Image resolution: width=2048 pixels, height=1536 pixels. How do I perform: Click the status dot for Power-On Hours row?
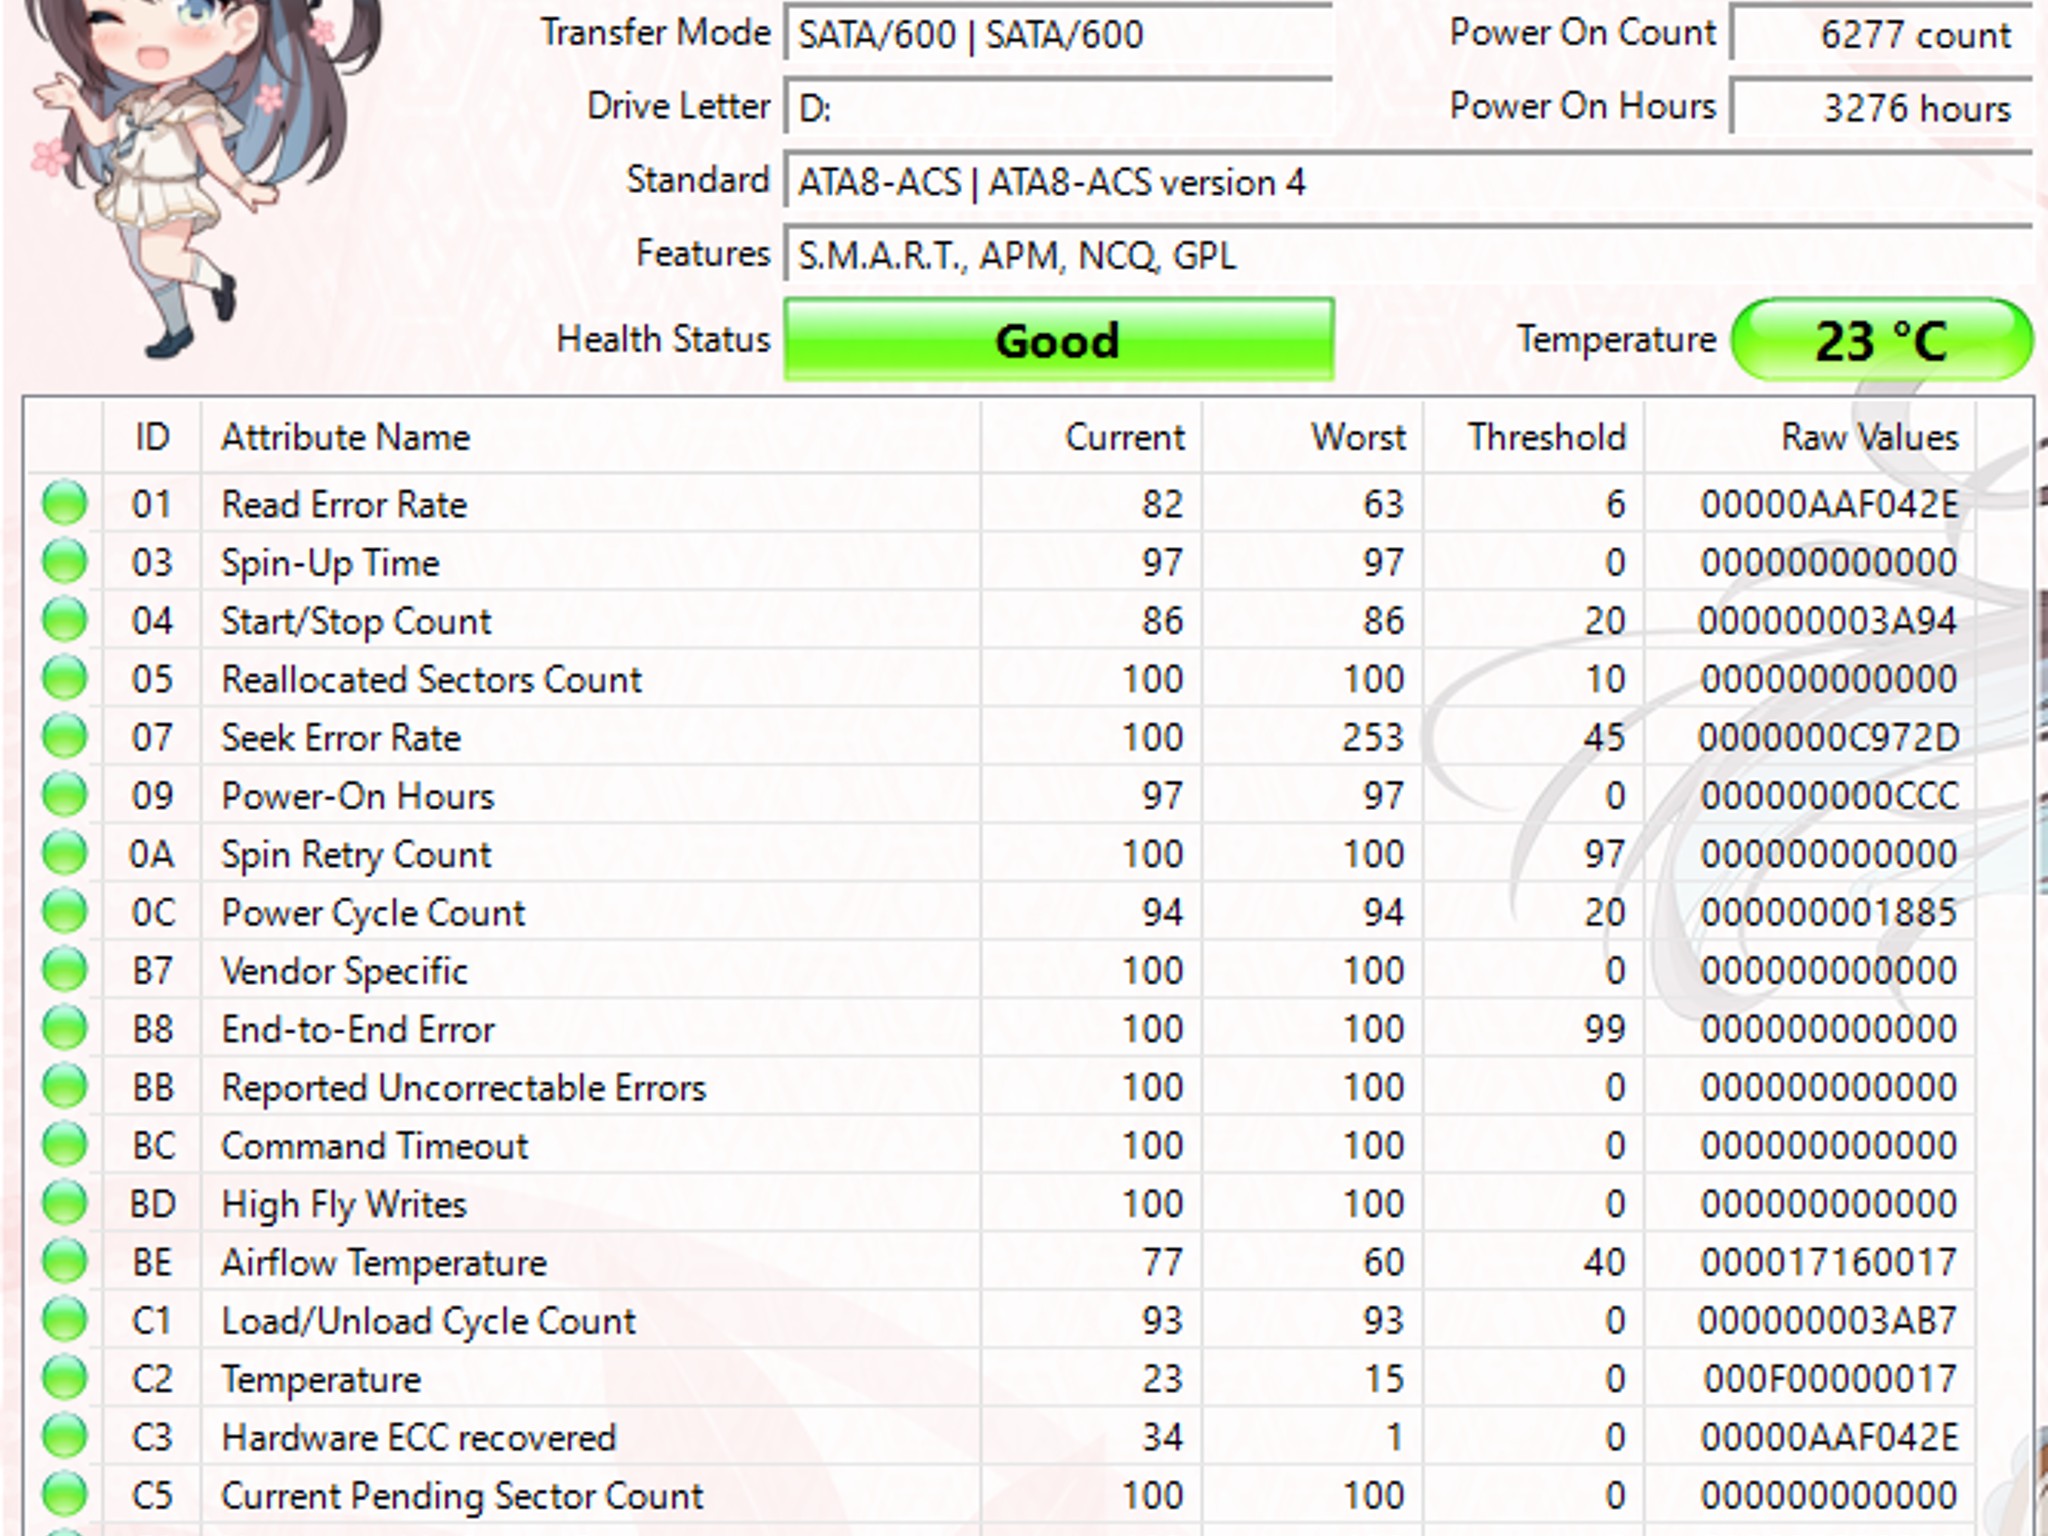(65, 795)
